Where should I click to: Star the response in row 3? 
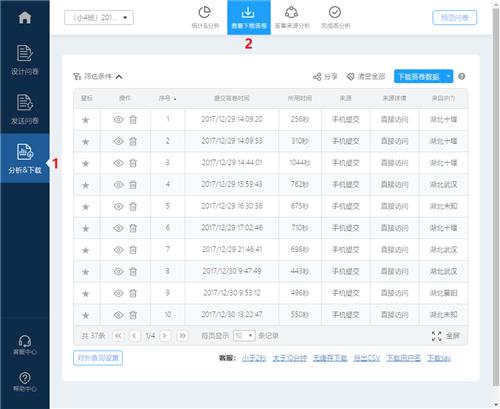tap(86, 163)
